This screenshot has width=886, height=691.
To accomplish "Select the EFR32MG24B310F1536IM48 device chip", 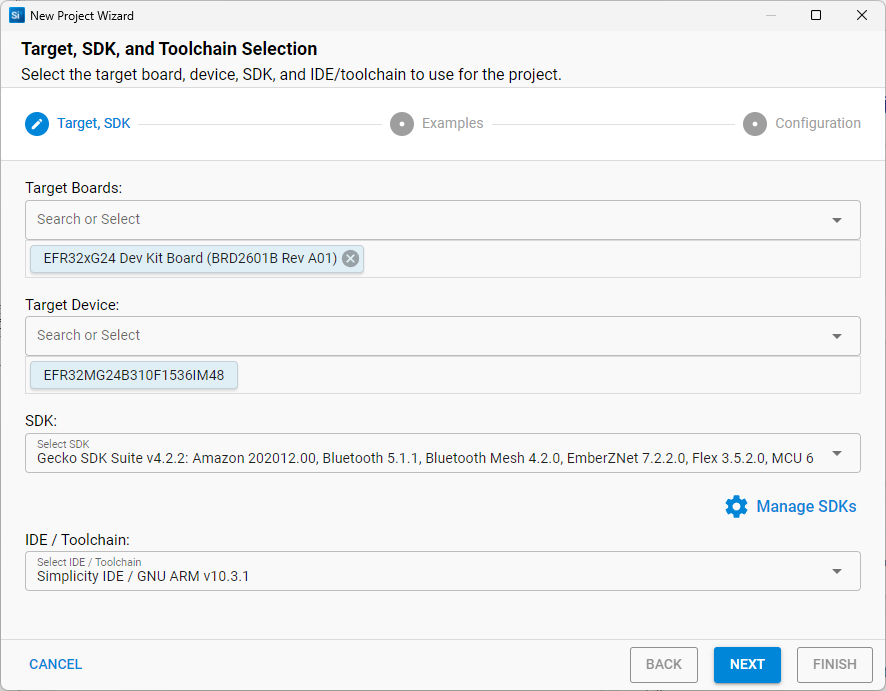I will (x=133, y=375).
